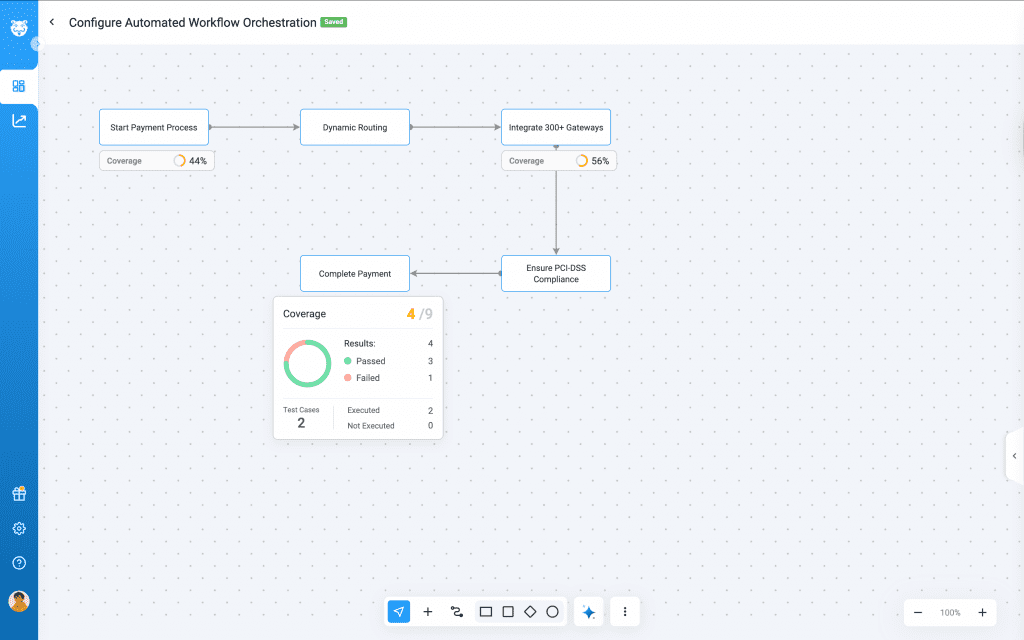This screenshot has width=1024, height=640.
Task: Open the AI sparkle assistant
Action: (589, 612)
